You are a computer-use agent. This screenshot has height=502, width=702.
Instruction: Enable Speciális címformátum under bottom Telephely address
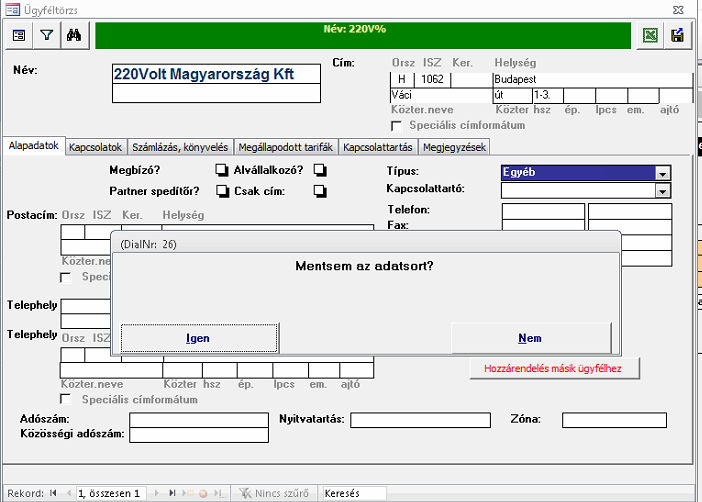pyautogui.click(x=65, y=399)
